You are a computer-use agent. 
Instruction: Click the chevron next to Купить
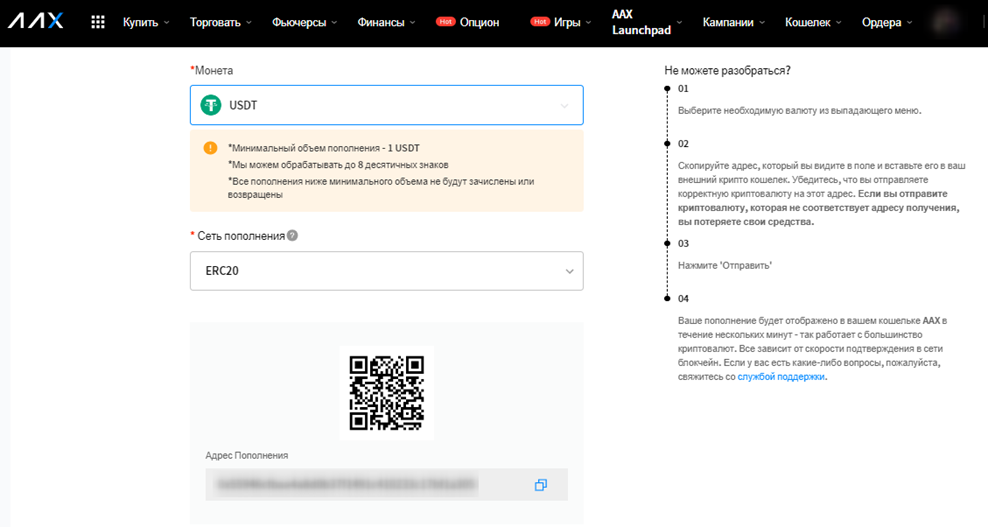(x=166, y=23)
